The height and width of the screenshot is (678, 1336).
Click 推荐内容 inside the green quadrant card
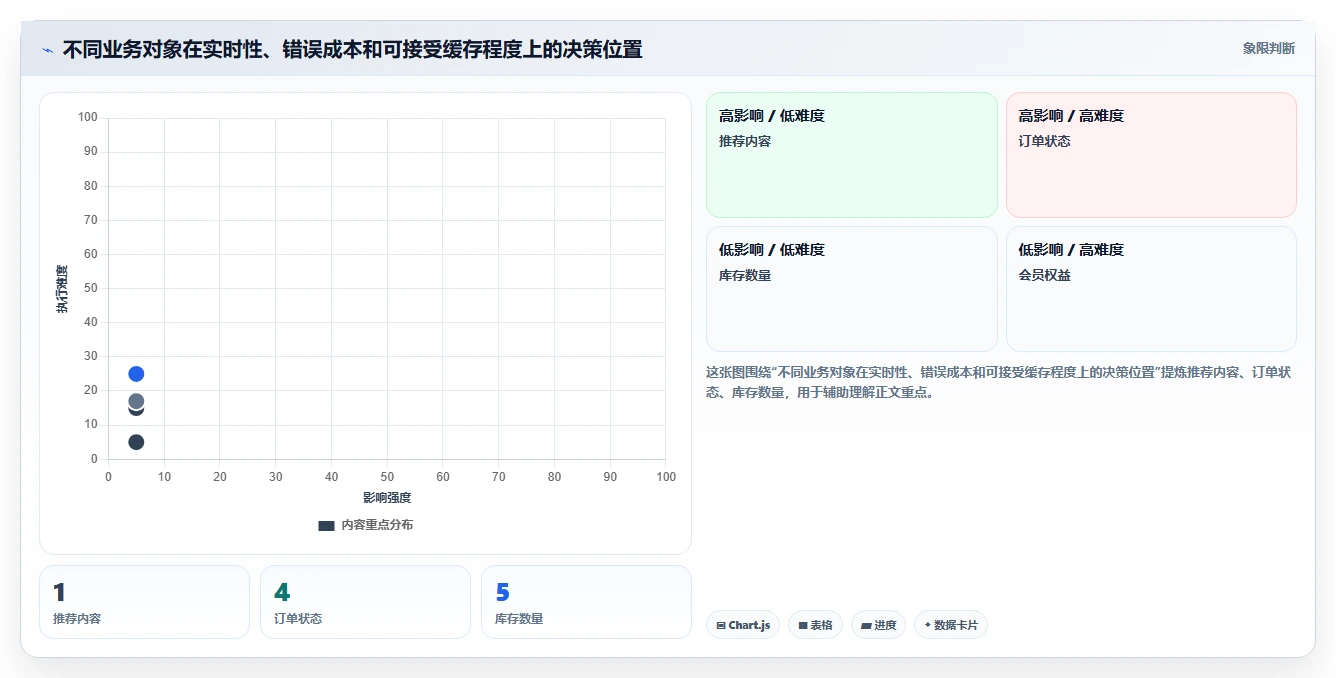pyautogui.click(x=745, y=141)
